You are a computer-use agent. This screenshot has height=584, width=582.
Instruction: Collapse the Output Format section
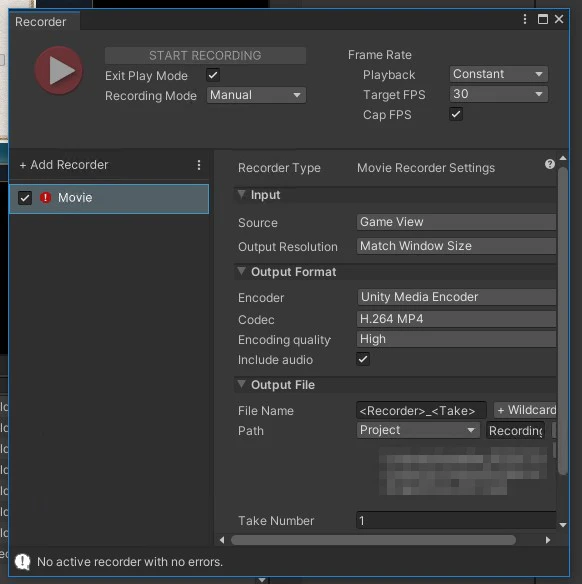click(242, 271)
